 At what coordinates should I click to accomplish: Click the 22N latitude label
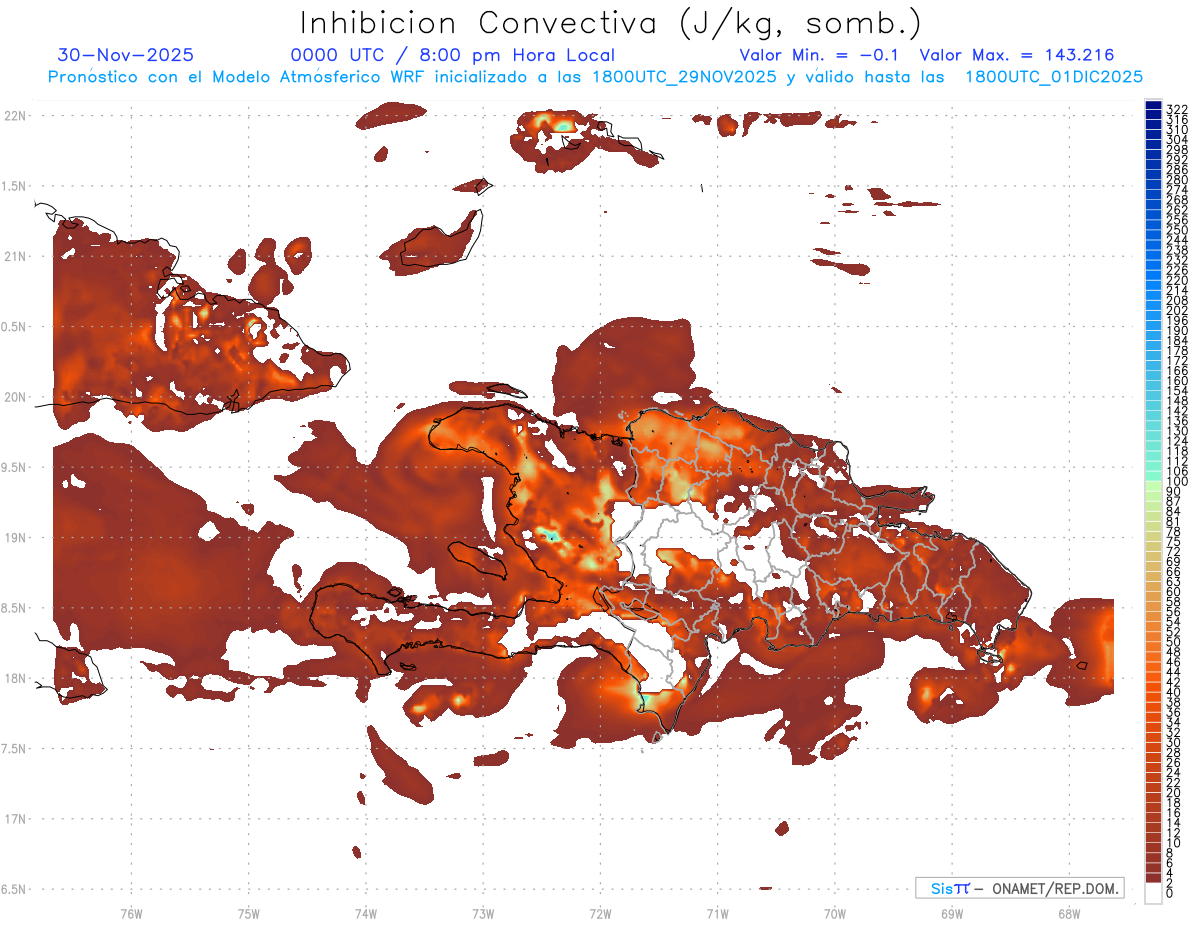15,116
